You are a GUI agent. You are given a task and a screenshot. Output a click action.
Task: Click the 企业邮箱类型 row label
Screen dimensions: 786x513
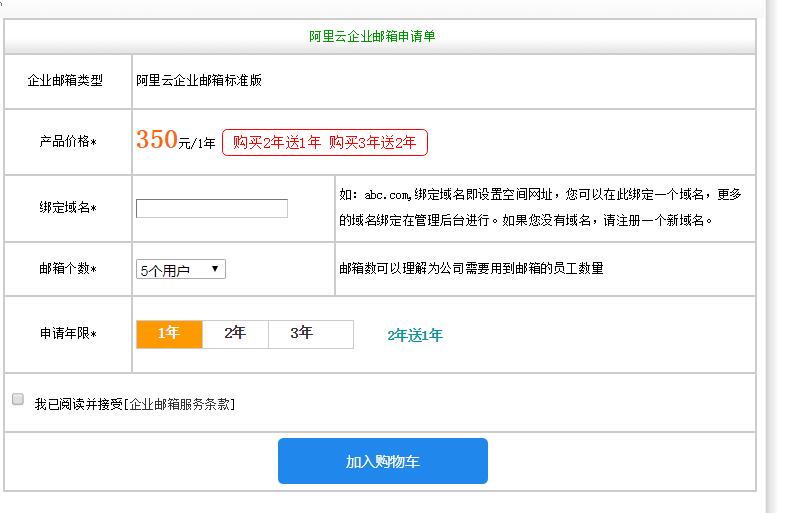point(65,80)
